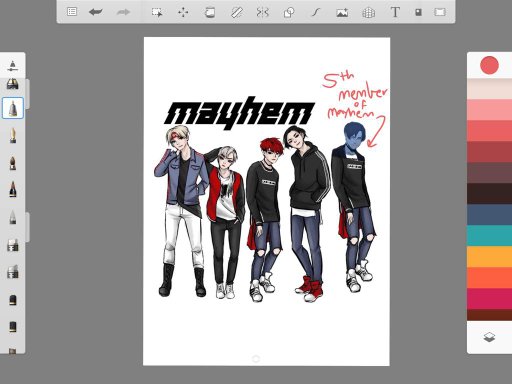Add text with the T tool
This screenshot has width=512, height=384.
(395, 12)
